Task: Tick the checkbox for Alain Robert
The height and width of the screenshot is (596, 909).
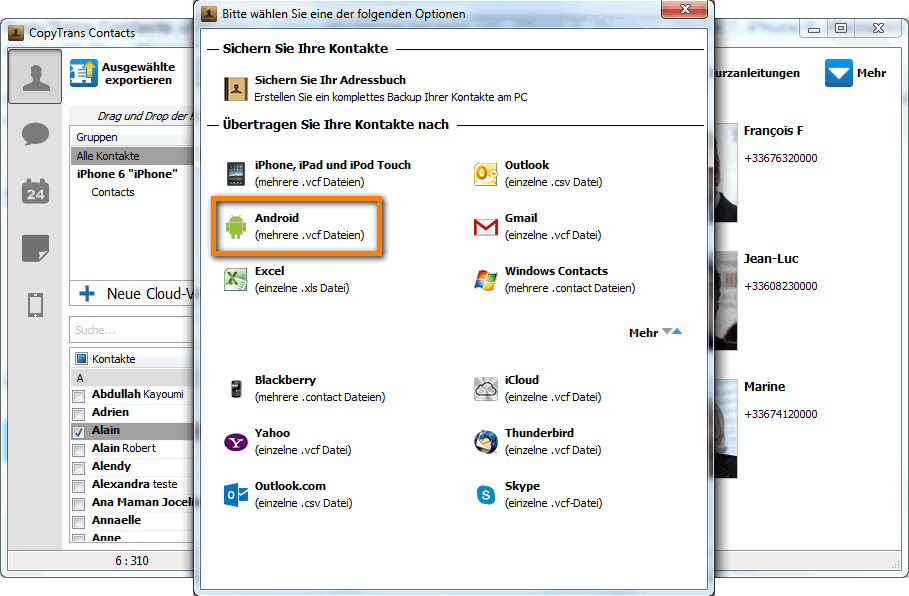Action: [78, 450]
